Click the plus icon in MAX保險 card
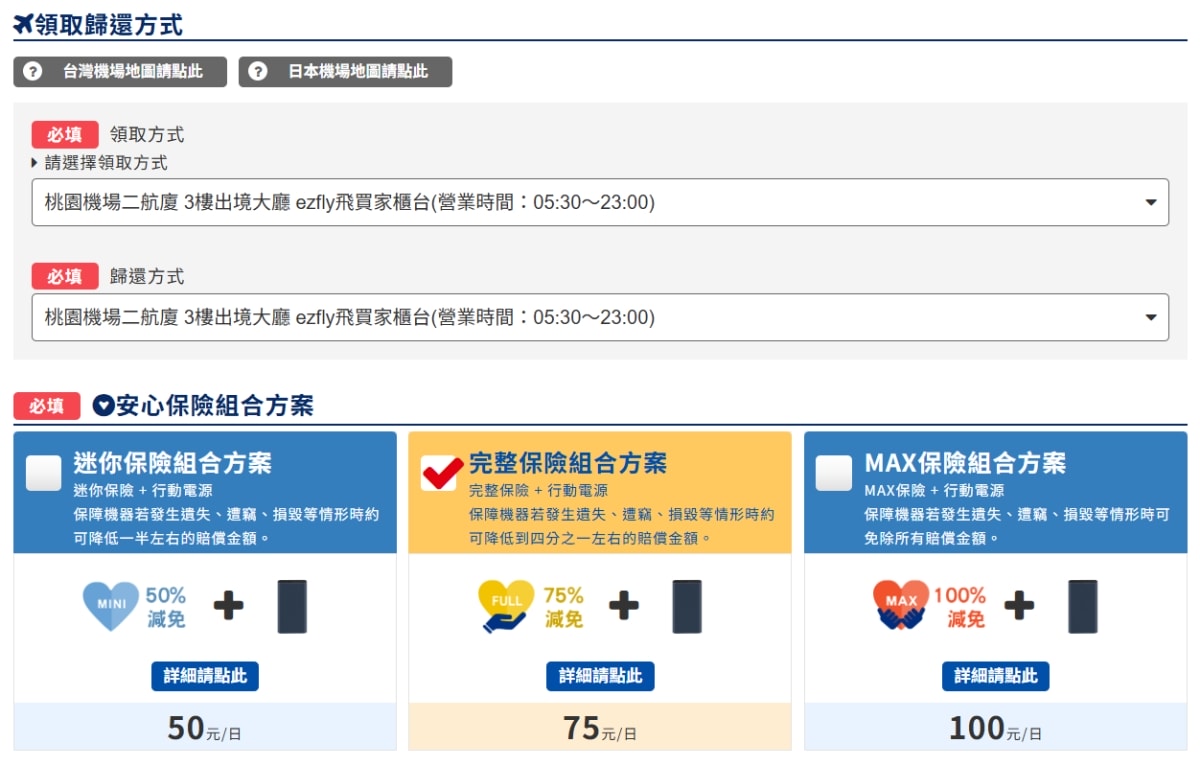 (x=1020, y=605)
